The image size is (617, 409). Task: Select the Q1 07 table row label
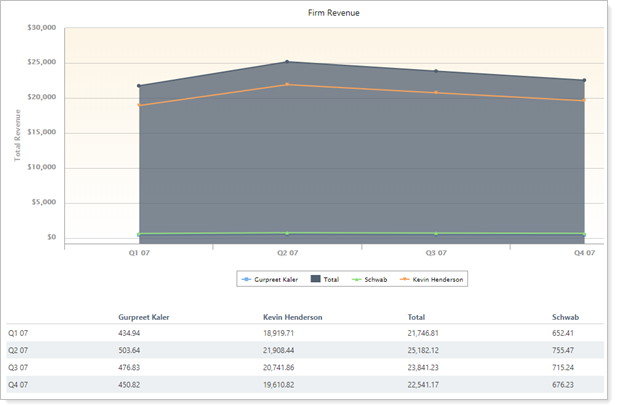(x=20, y=333)
